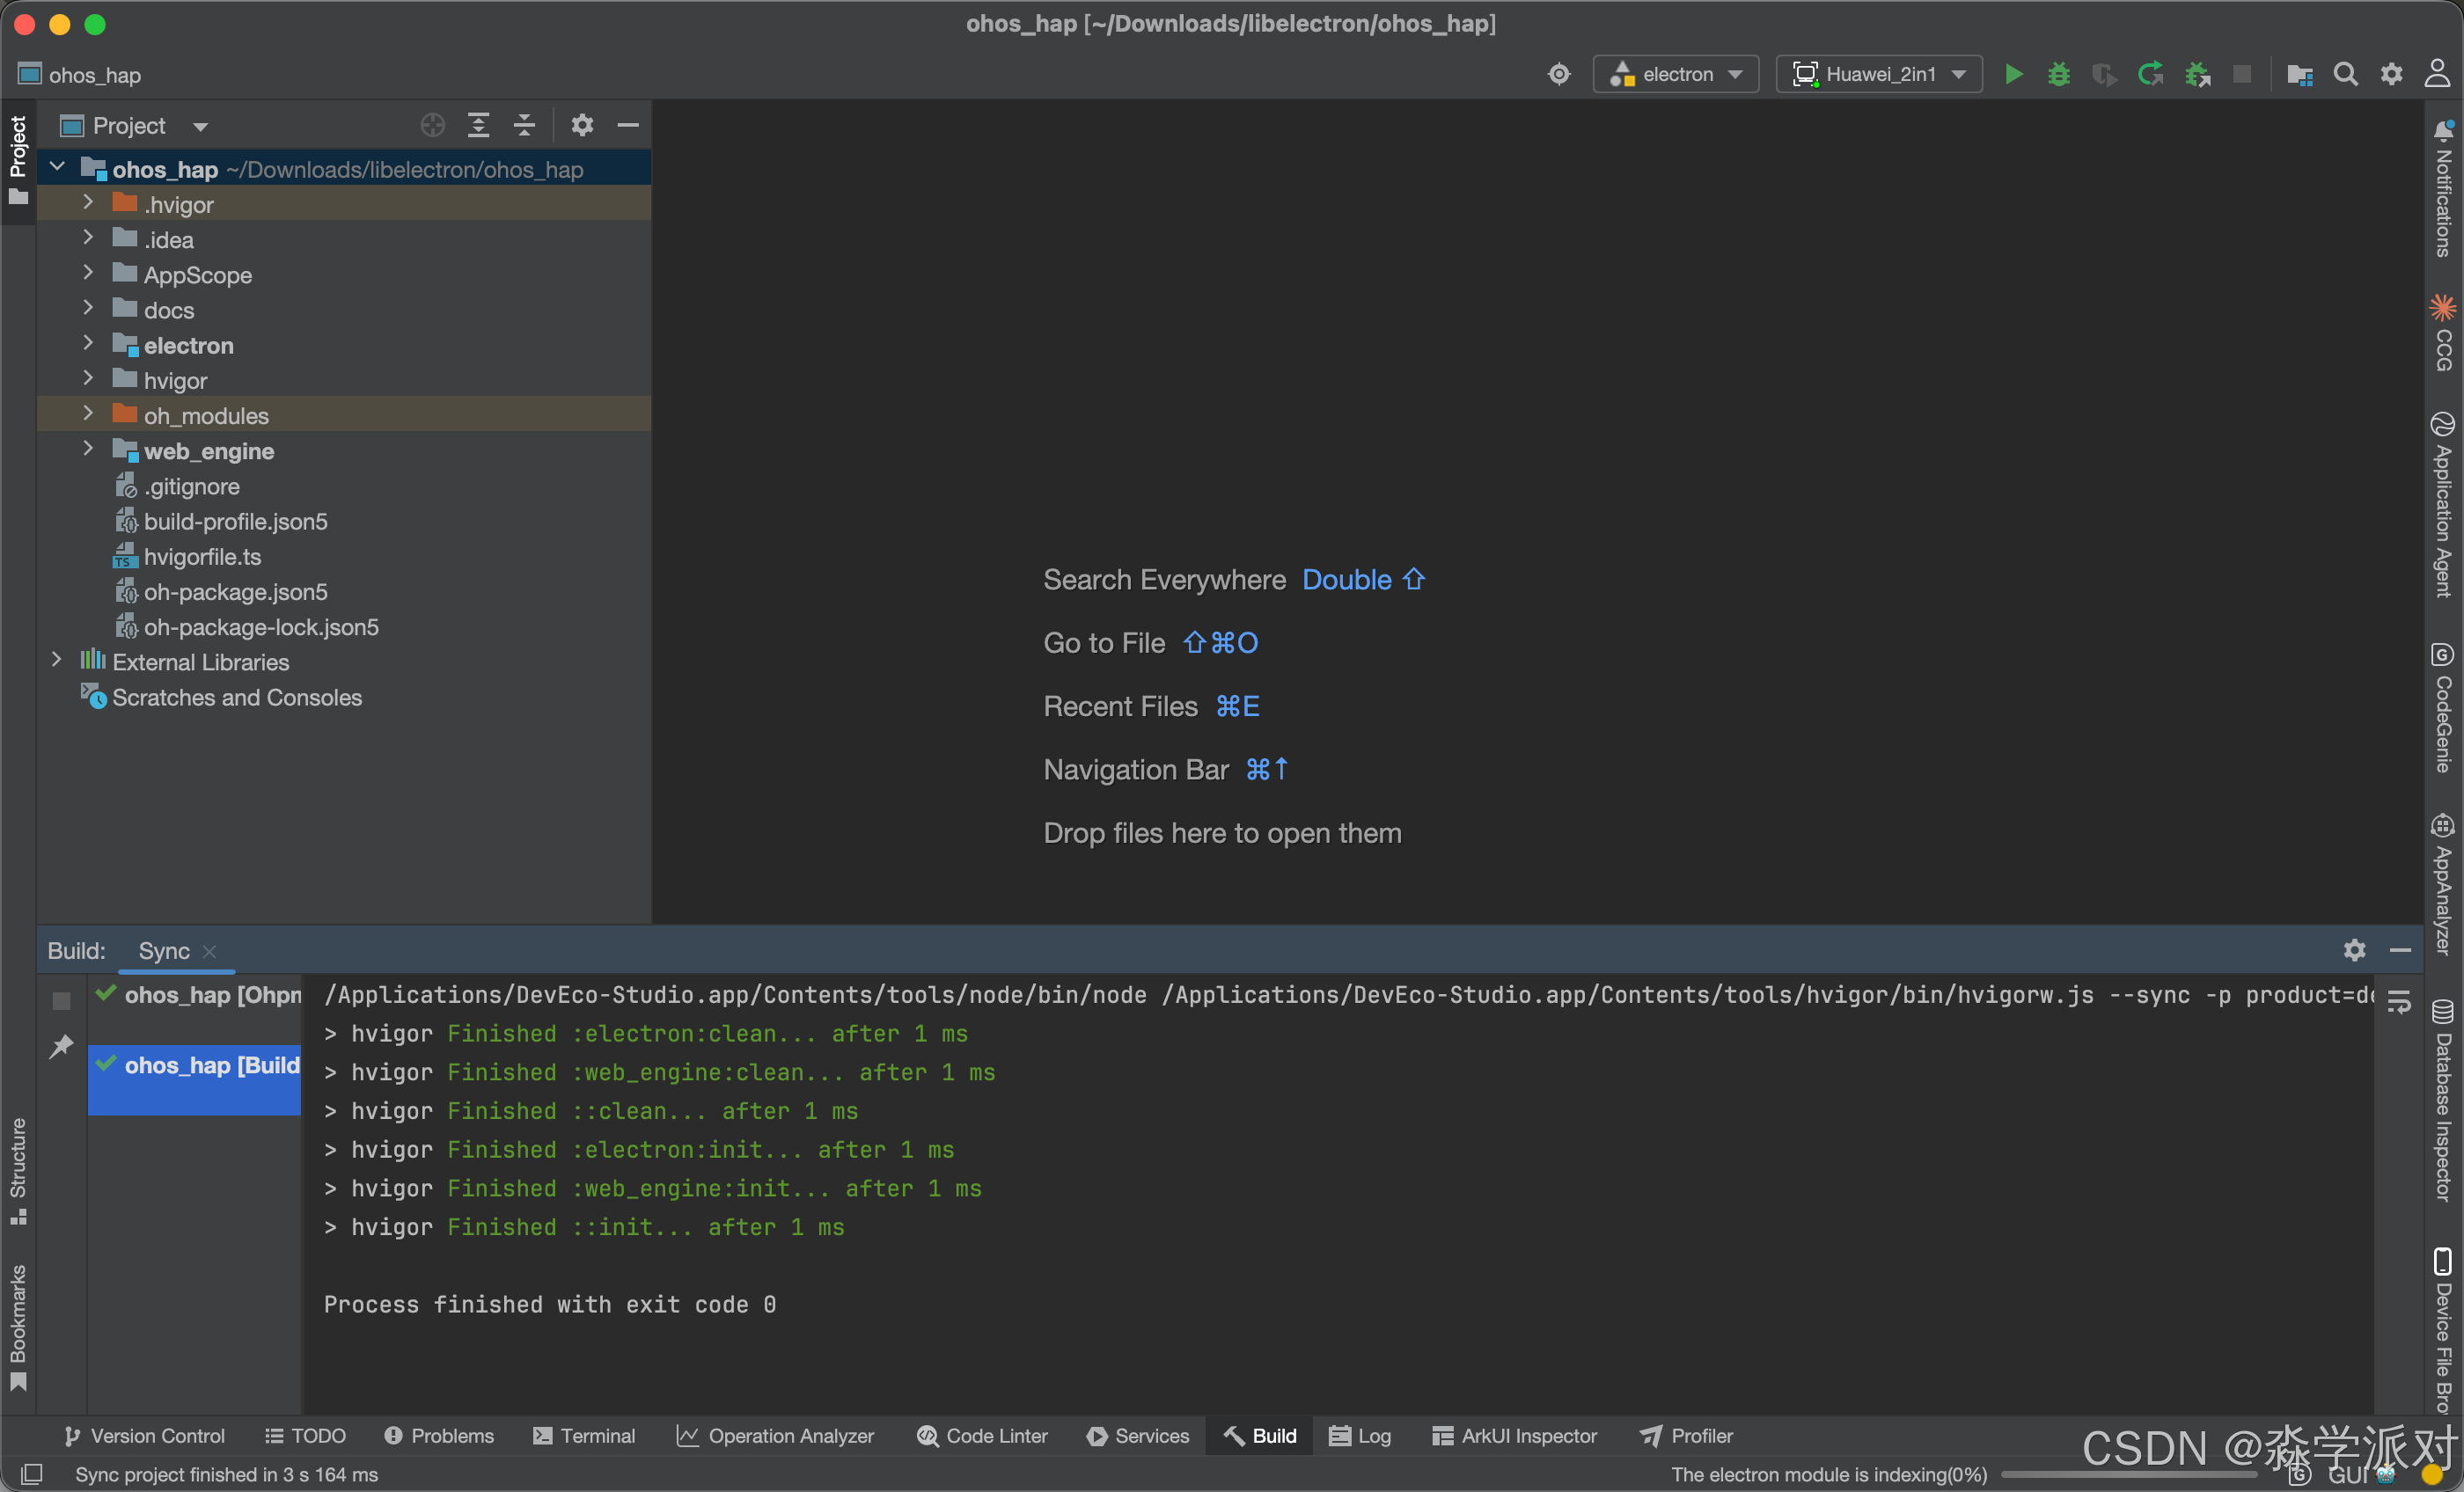Open Project panel options gear
This screenshot has height=1492, width=2464.
click(x=582, y=125)
